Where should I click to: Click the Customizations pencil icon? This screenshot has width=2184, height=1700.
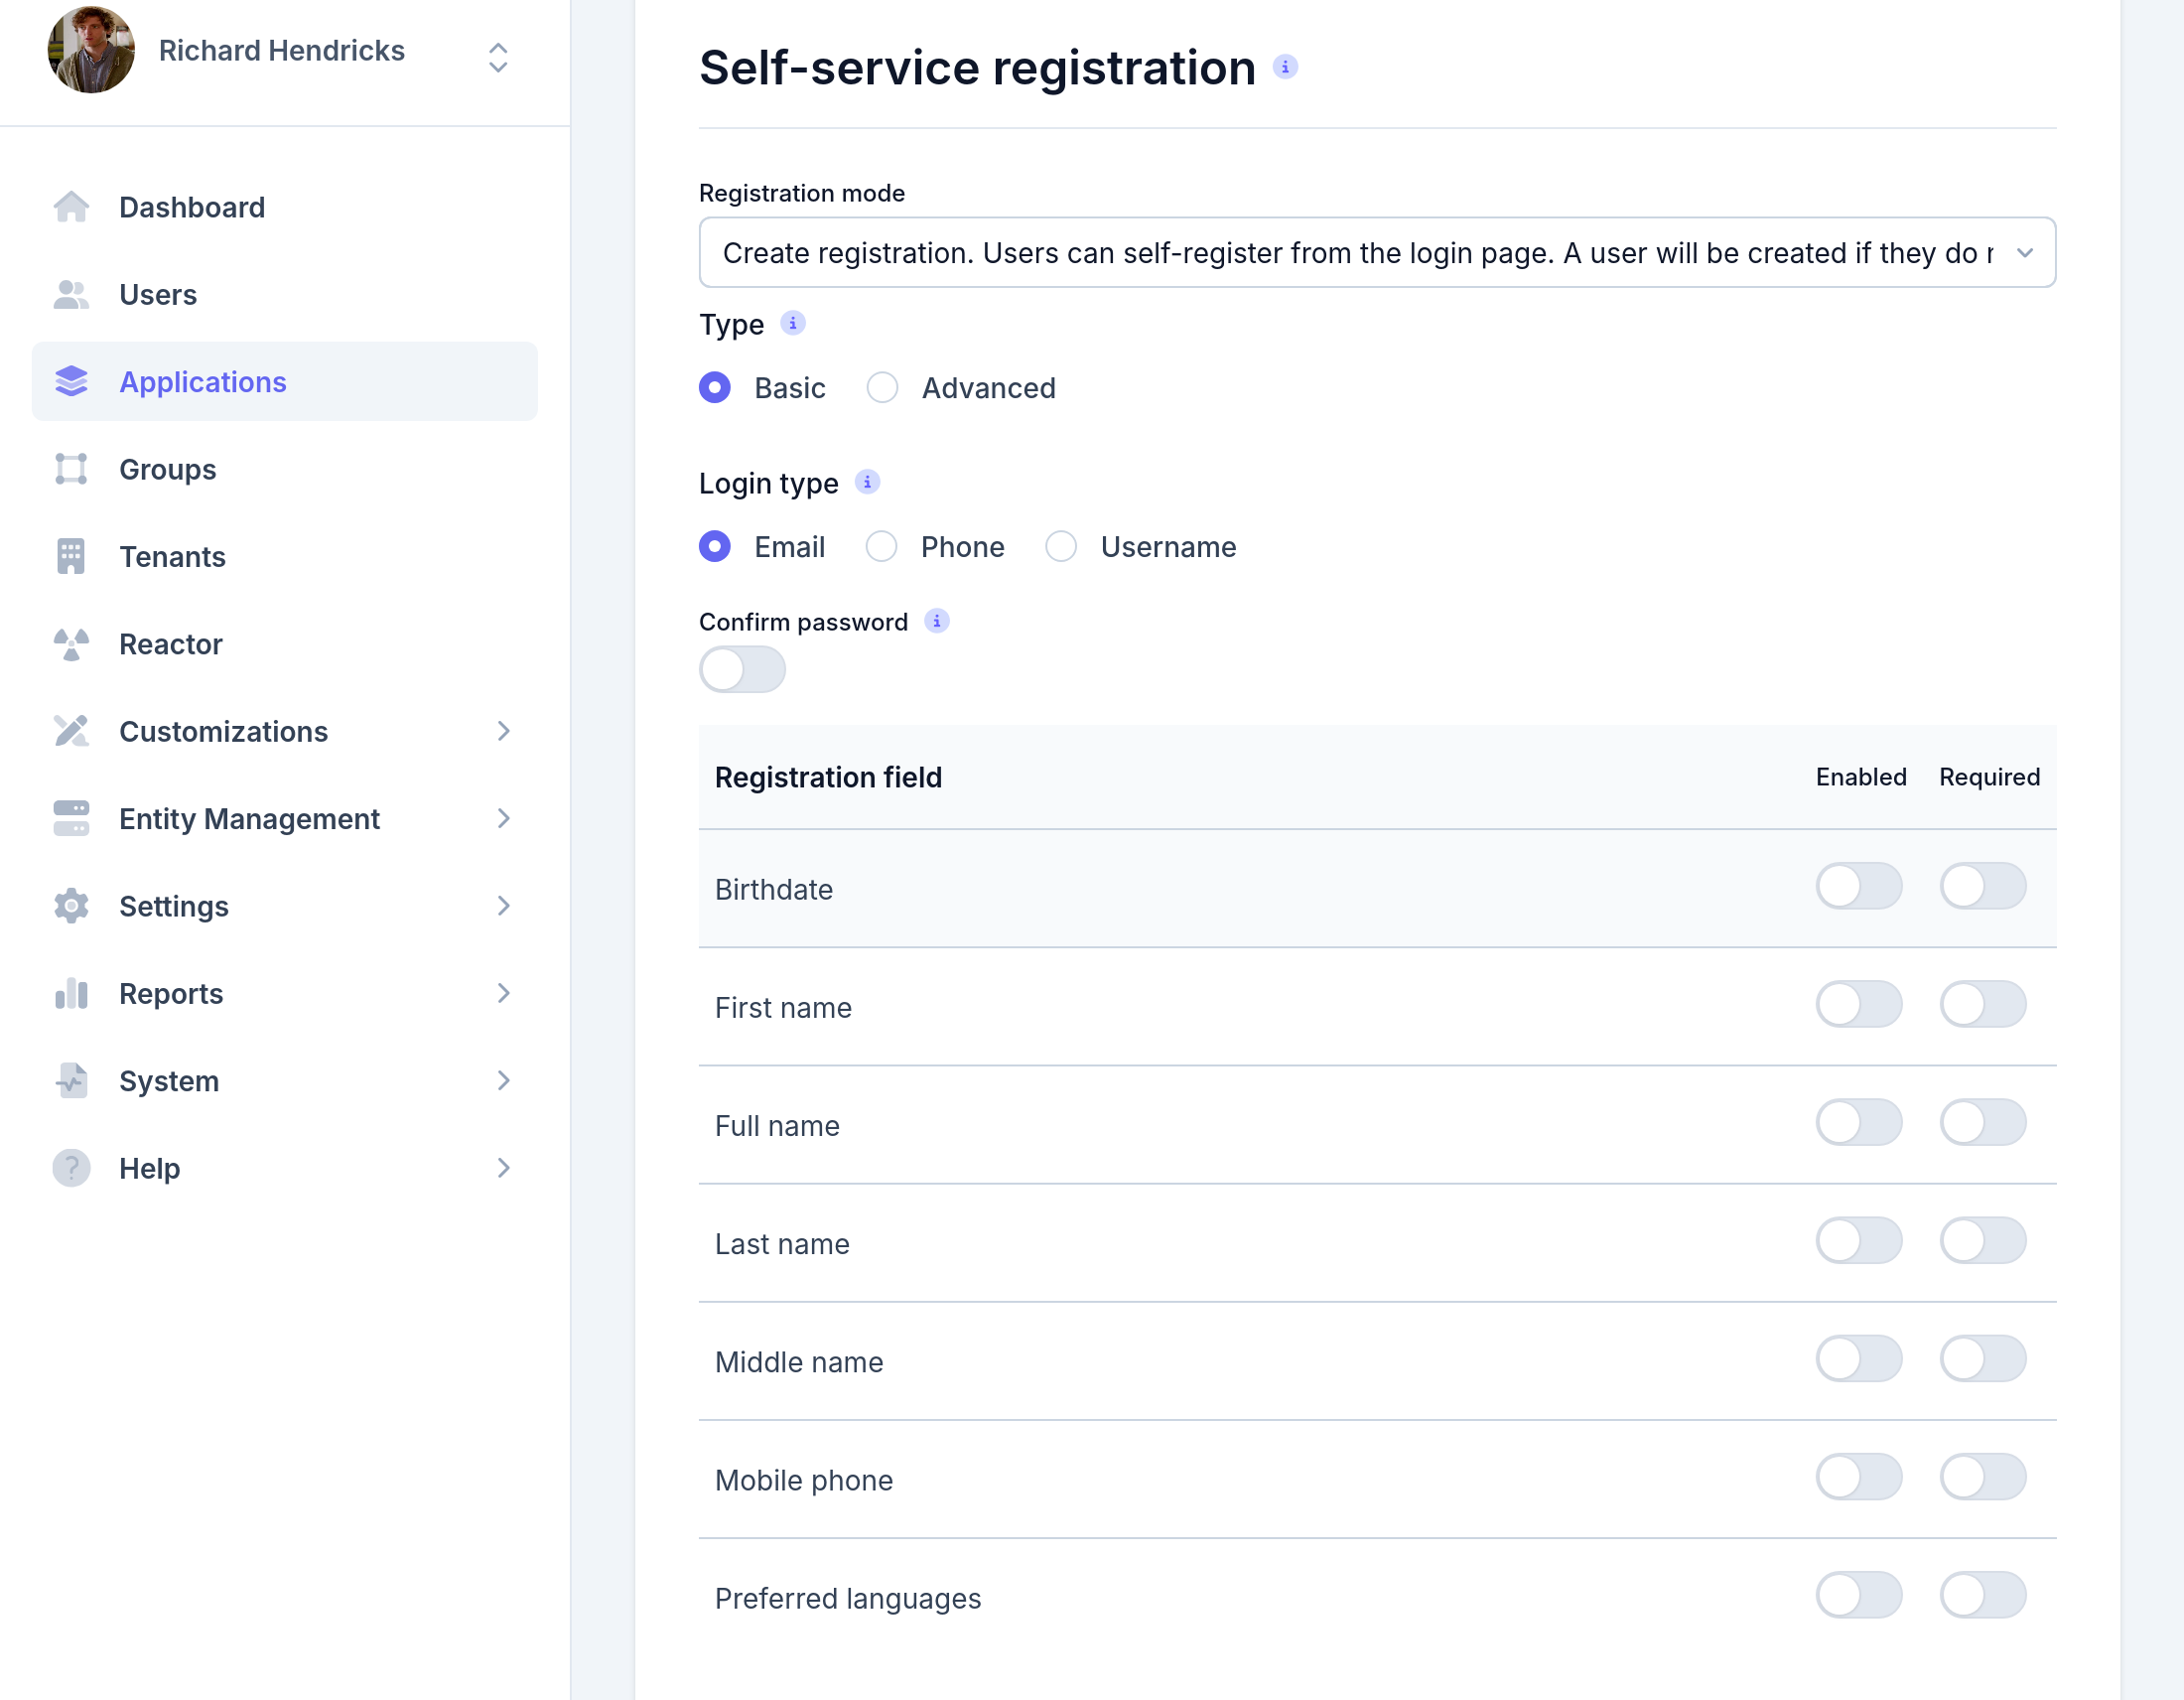(71, 731)
